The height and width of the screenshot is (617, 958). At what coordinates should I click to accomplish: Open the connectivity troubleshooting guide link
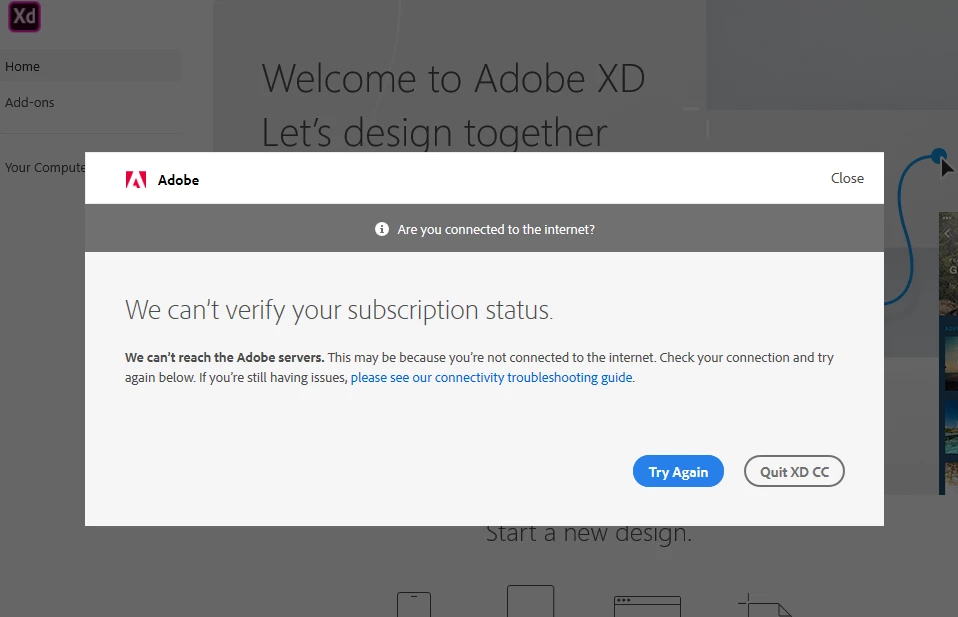pos(492,378)
